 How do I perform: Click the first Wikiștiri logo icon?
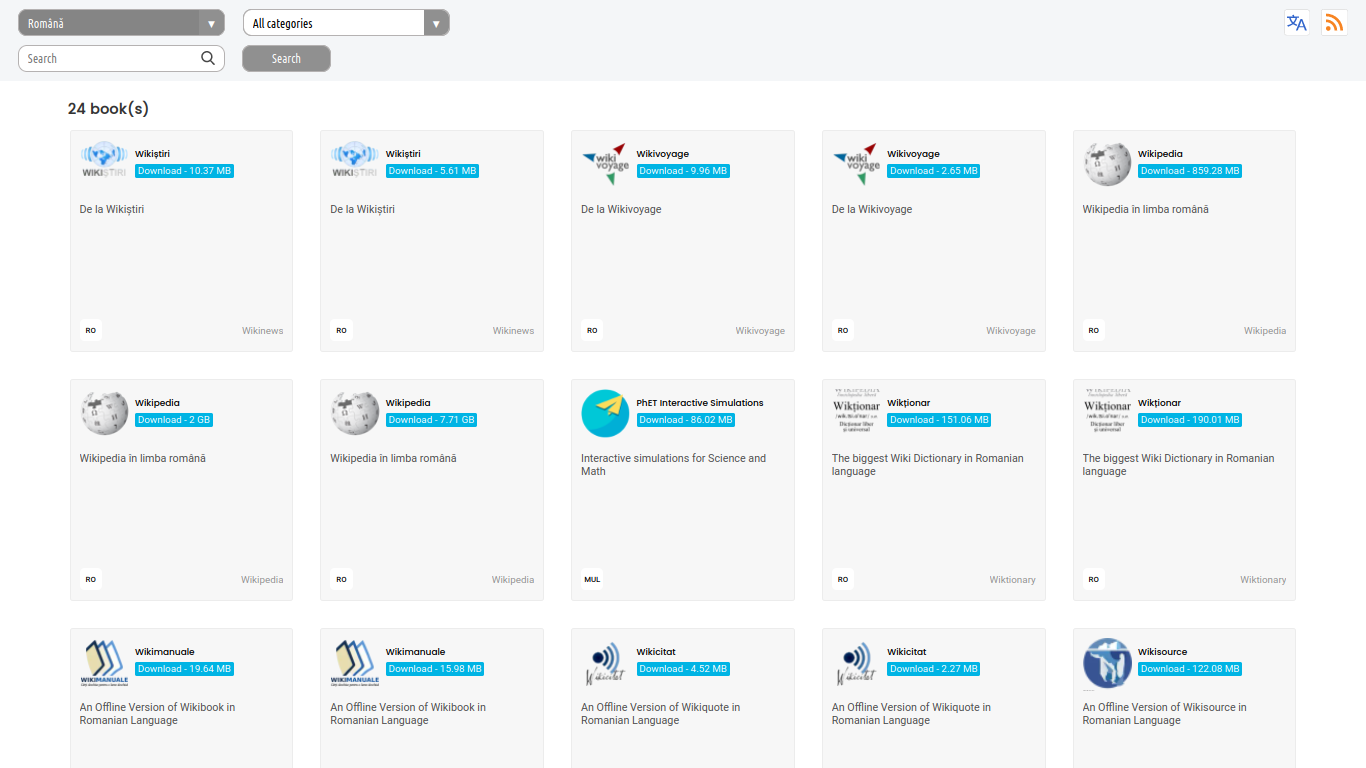coord(104,164)
